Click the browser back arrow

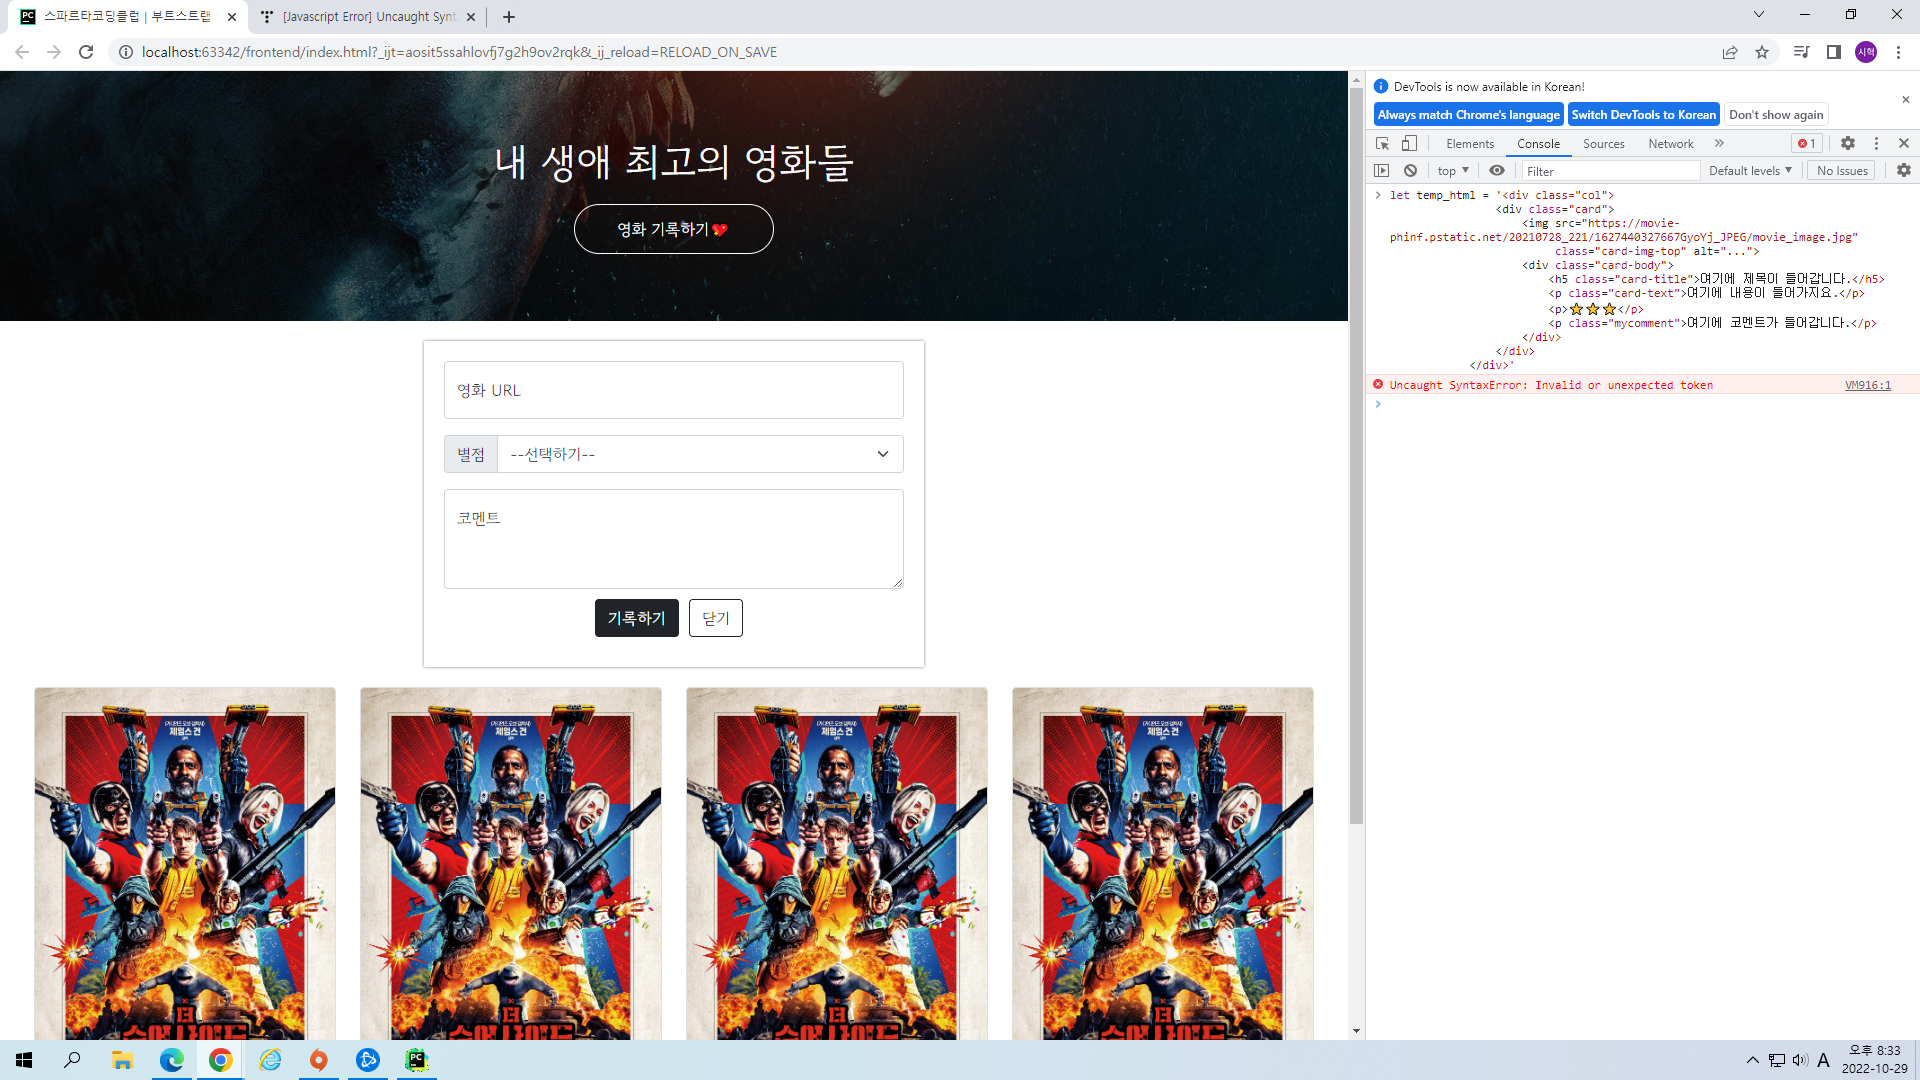click(x=22, y=52)
